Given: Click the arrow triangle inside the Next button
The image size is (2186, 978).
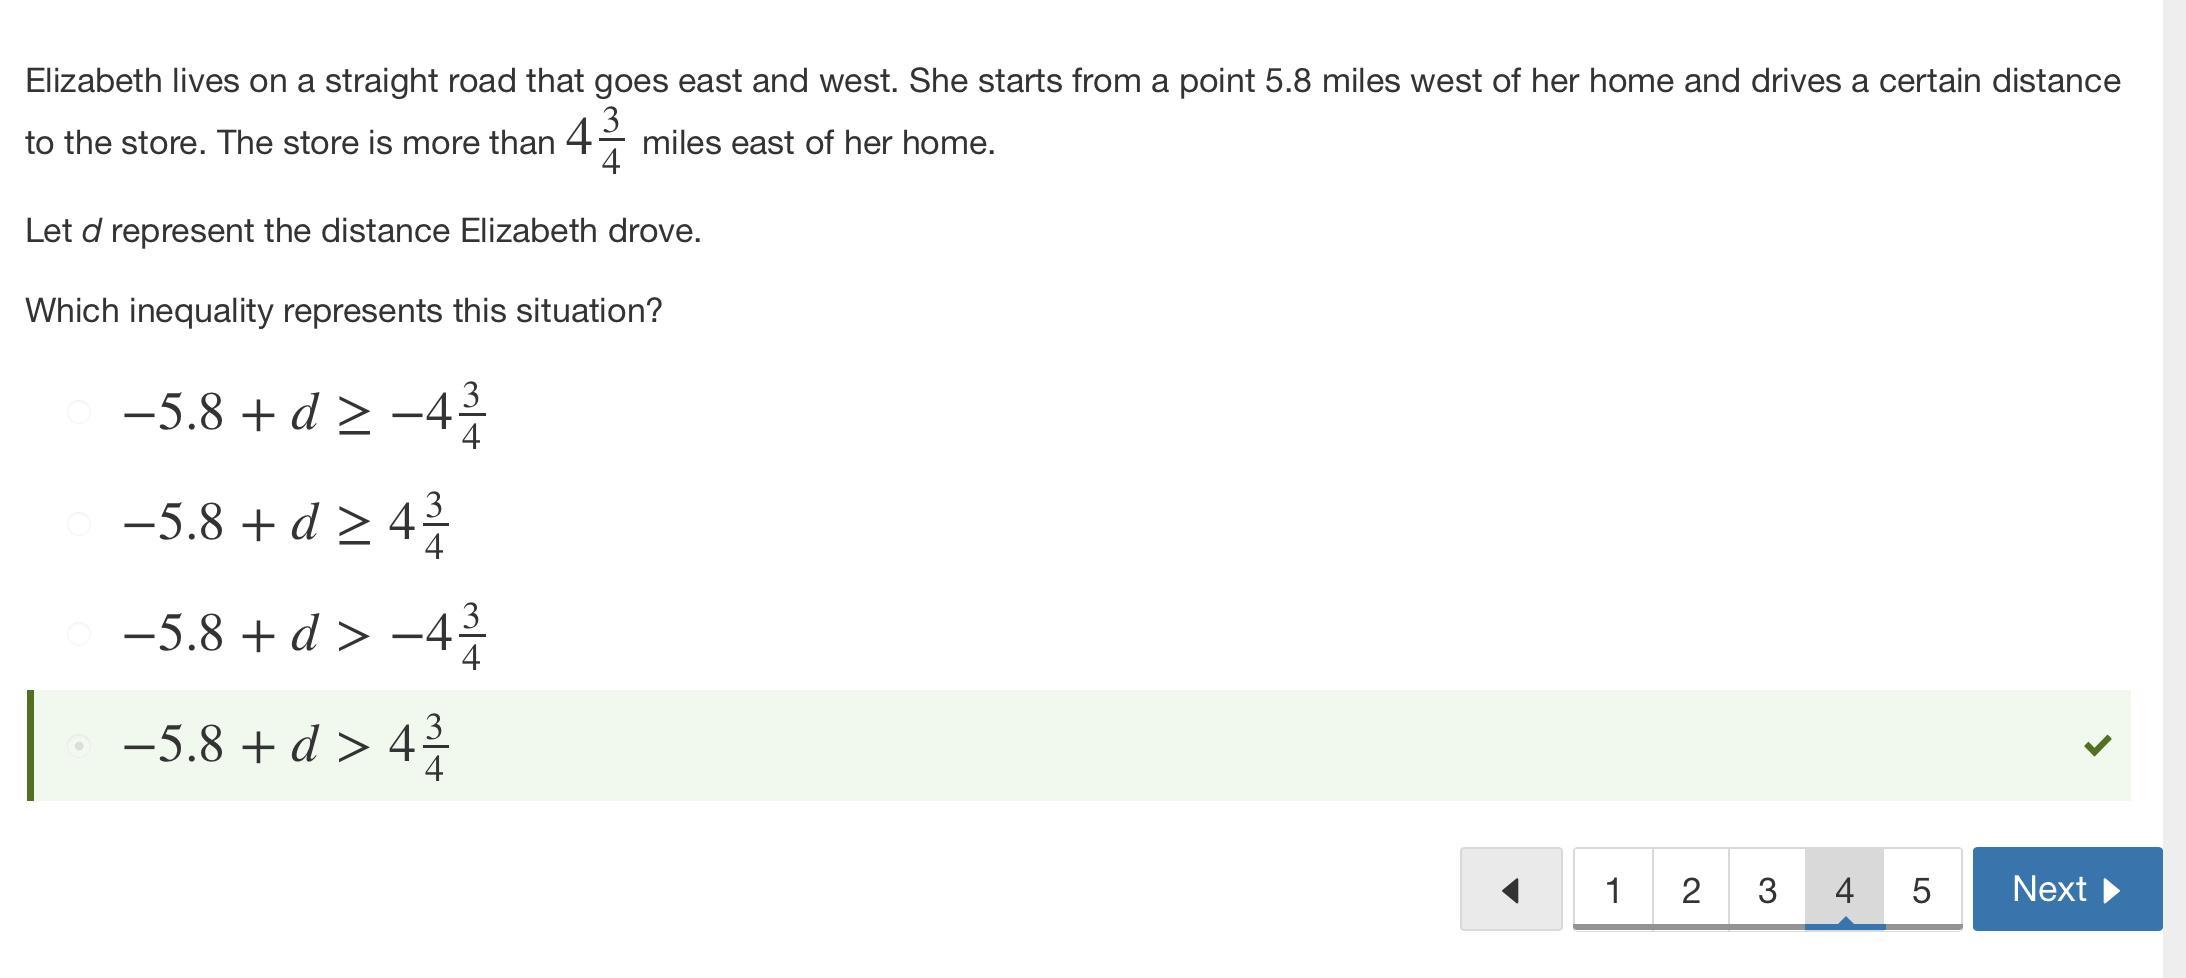Looking at the screenshot, I should pyautogui.click(x=2112, y=890).
